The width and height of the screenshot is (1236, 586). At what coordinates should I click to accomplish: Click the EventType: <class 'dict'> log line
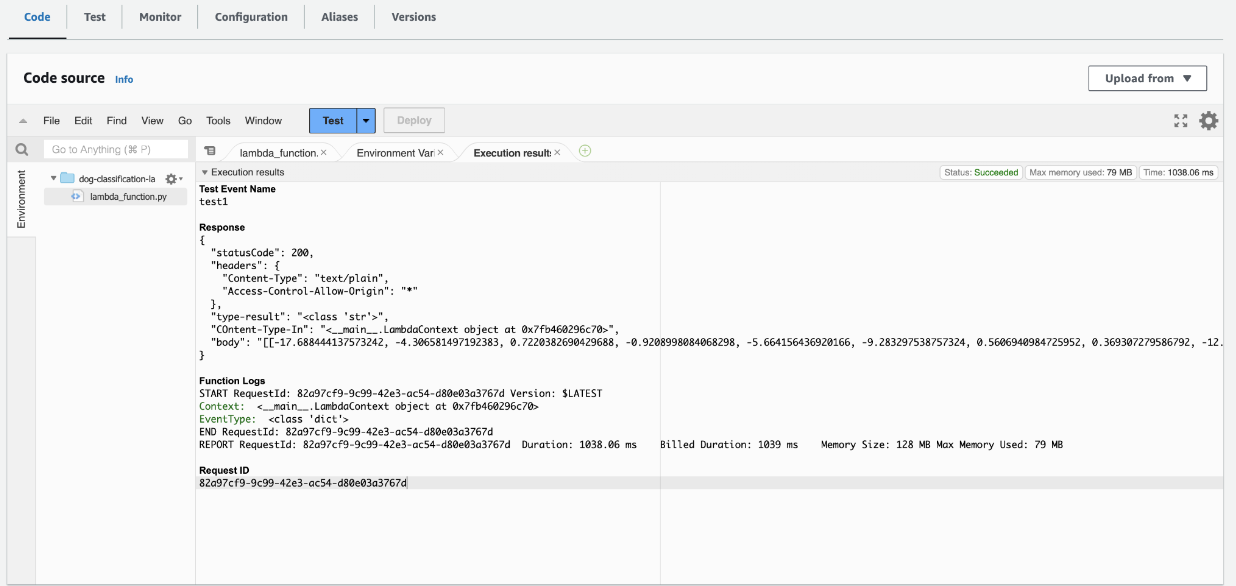(273, 419)
